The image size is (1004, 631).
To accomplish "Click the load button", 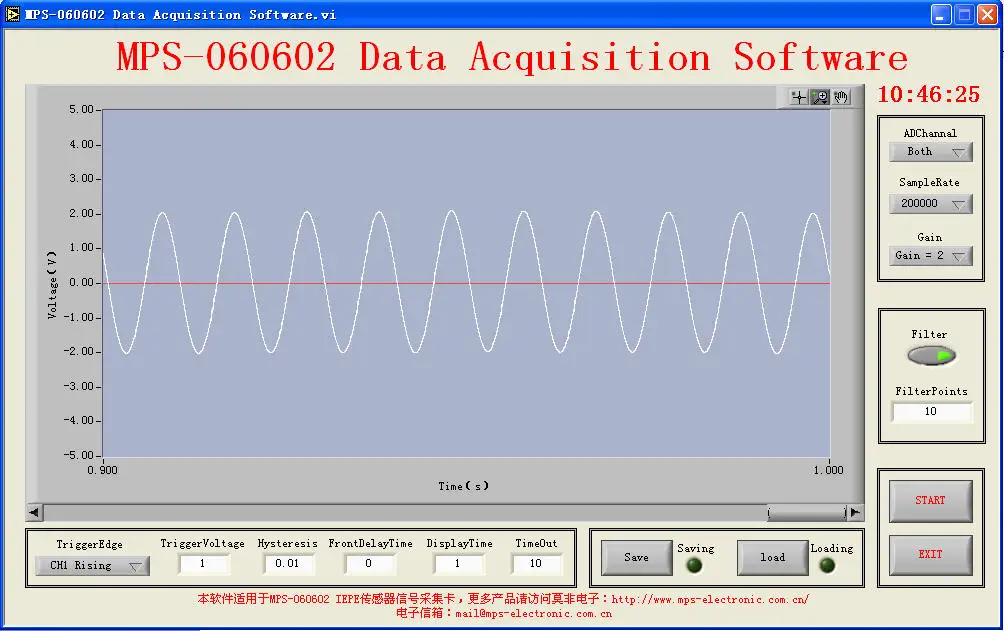I will pos(772,557).
